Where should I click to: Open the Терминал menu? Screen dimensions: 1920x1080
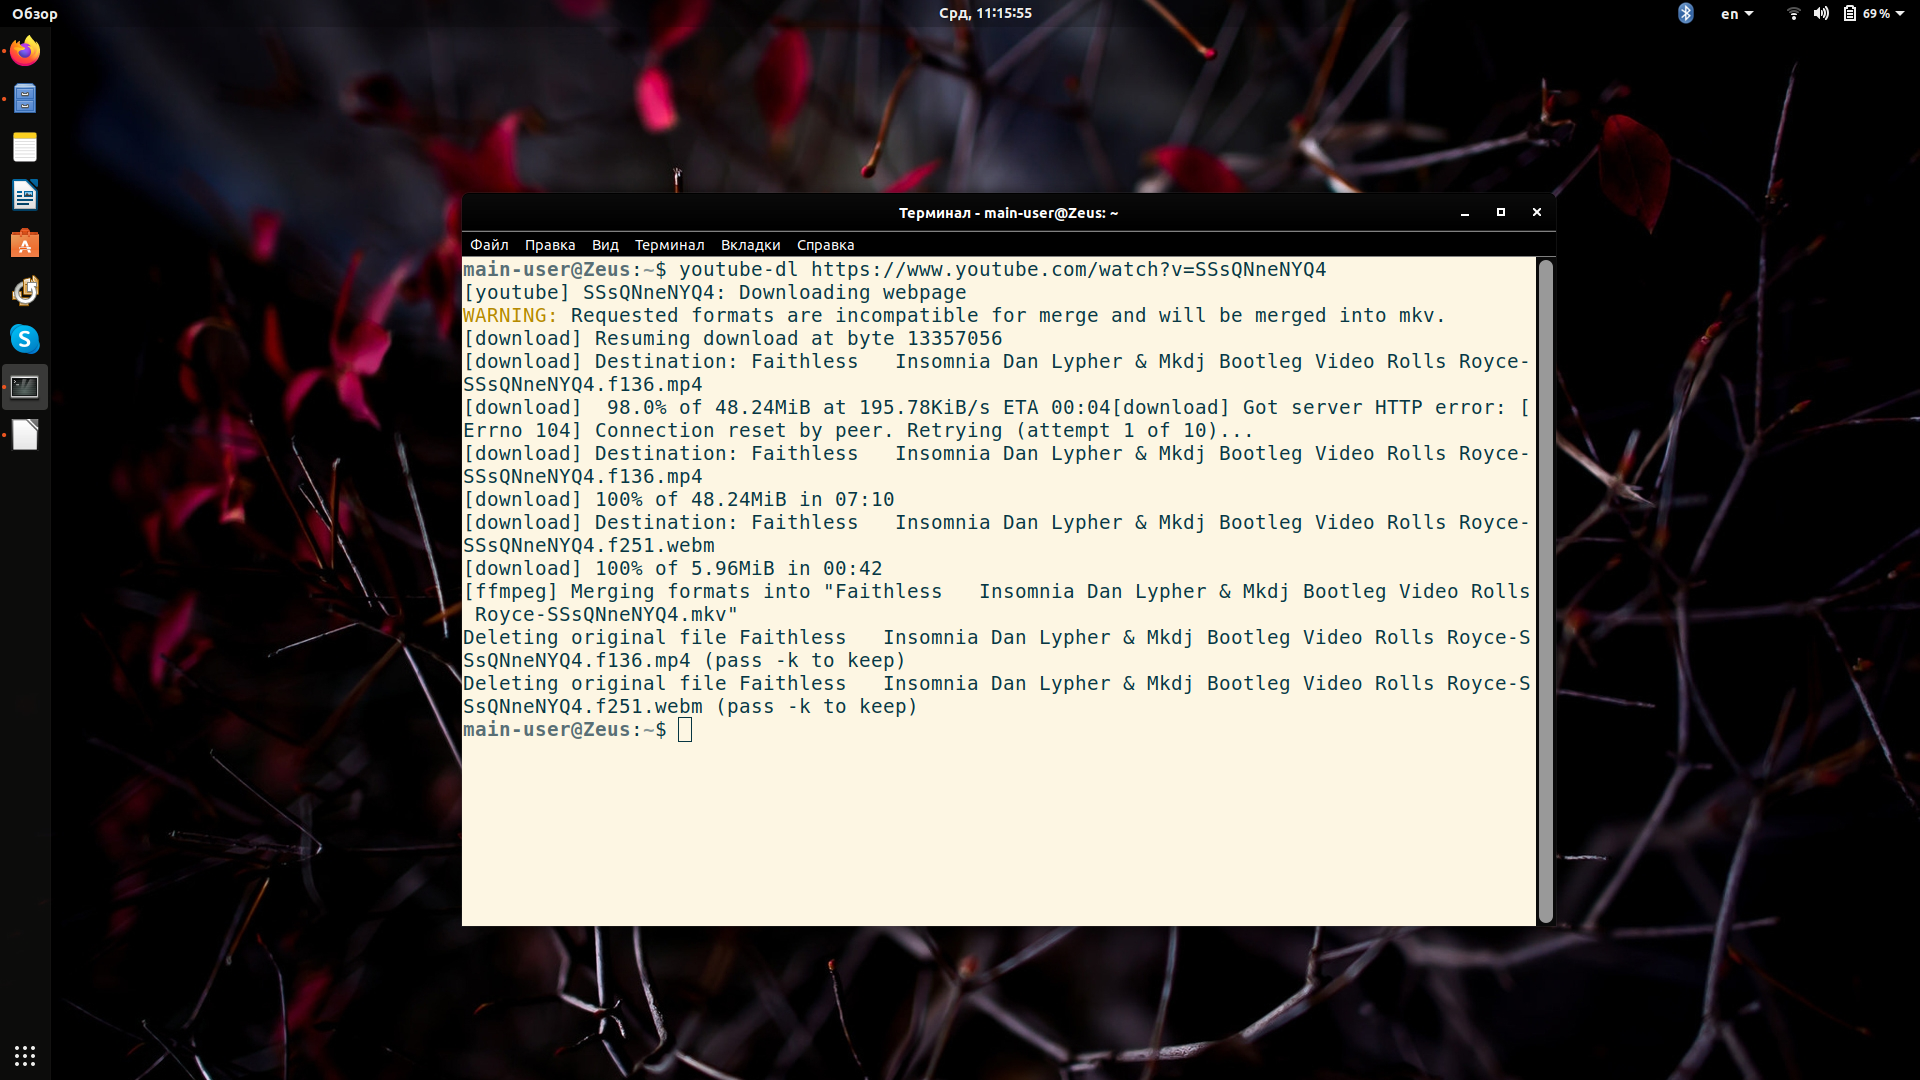pyautogui.click(x=669, y=245)
